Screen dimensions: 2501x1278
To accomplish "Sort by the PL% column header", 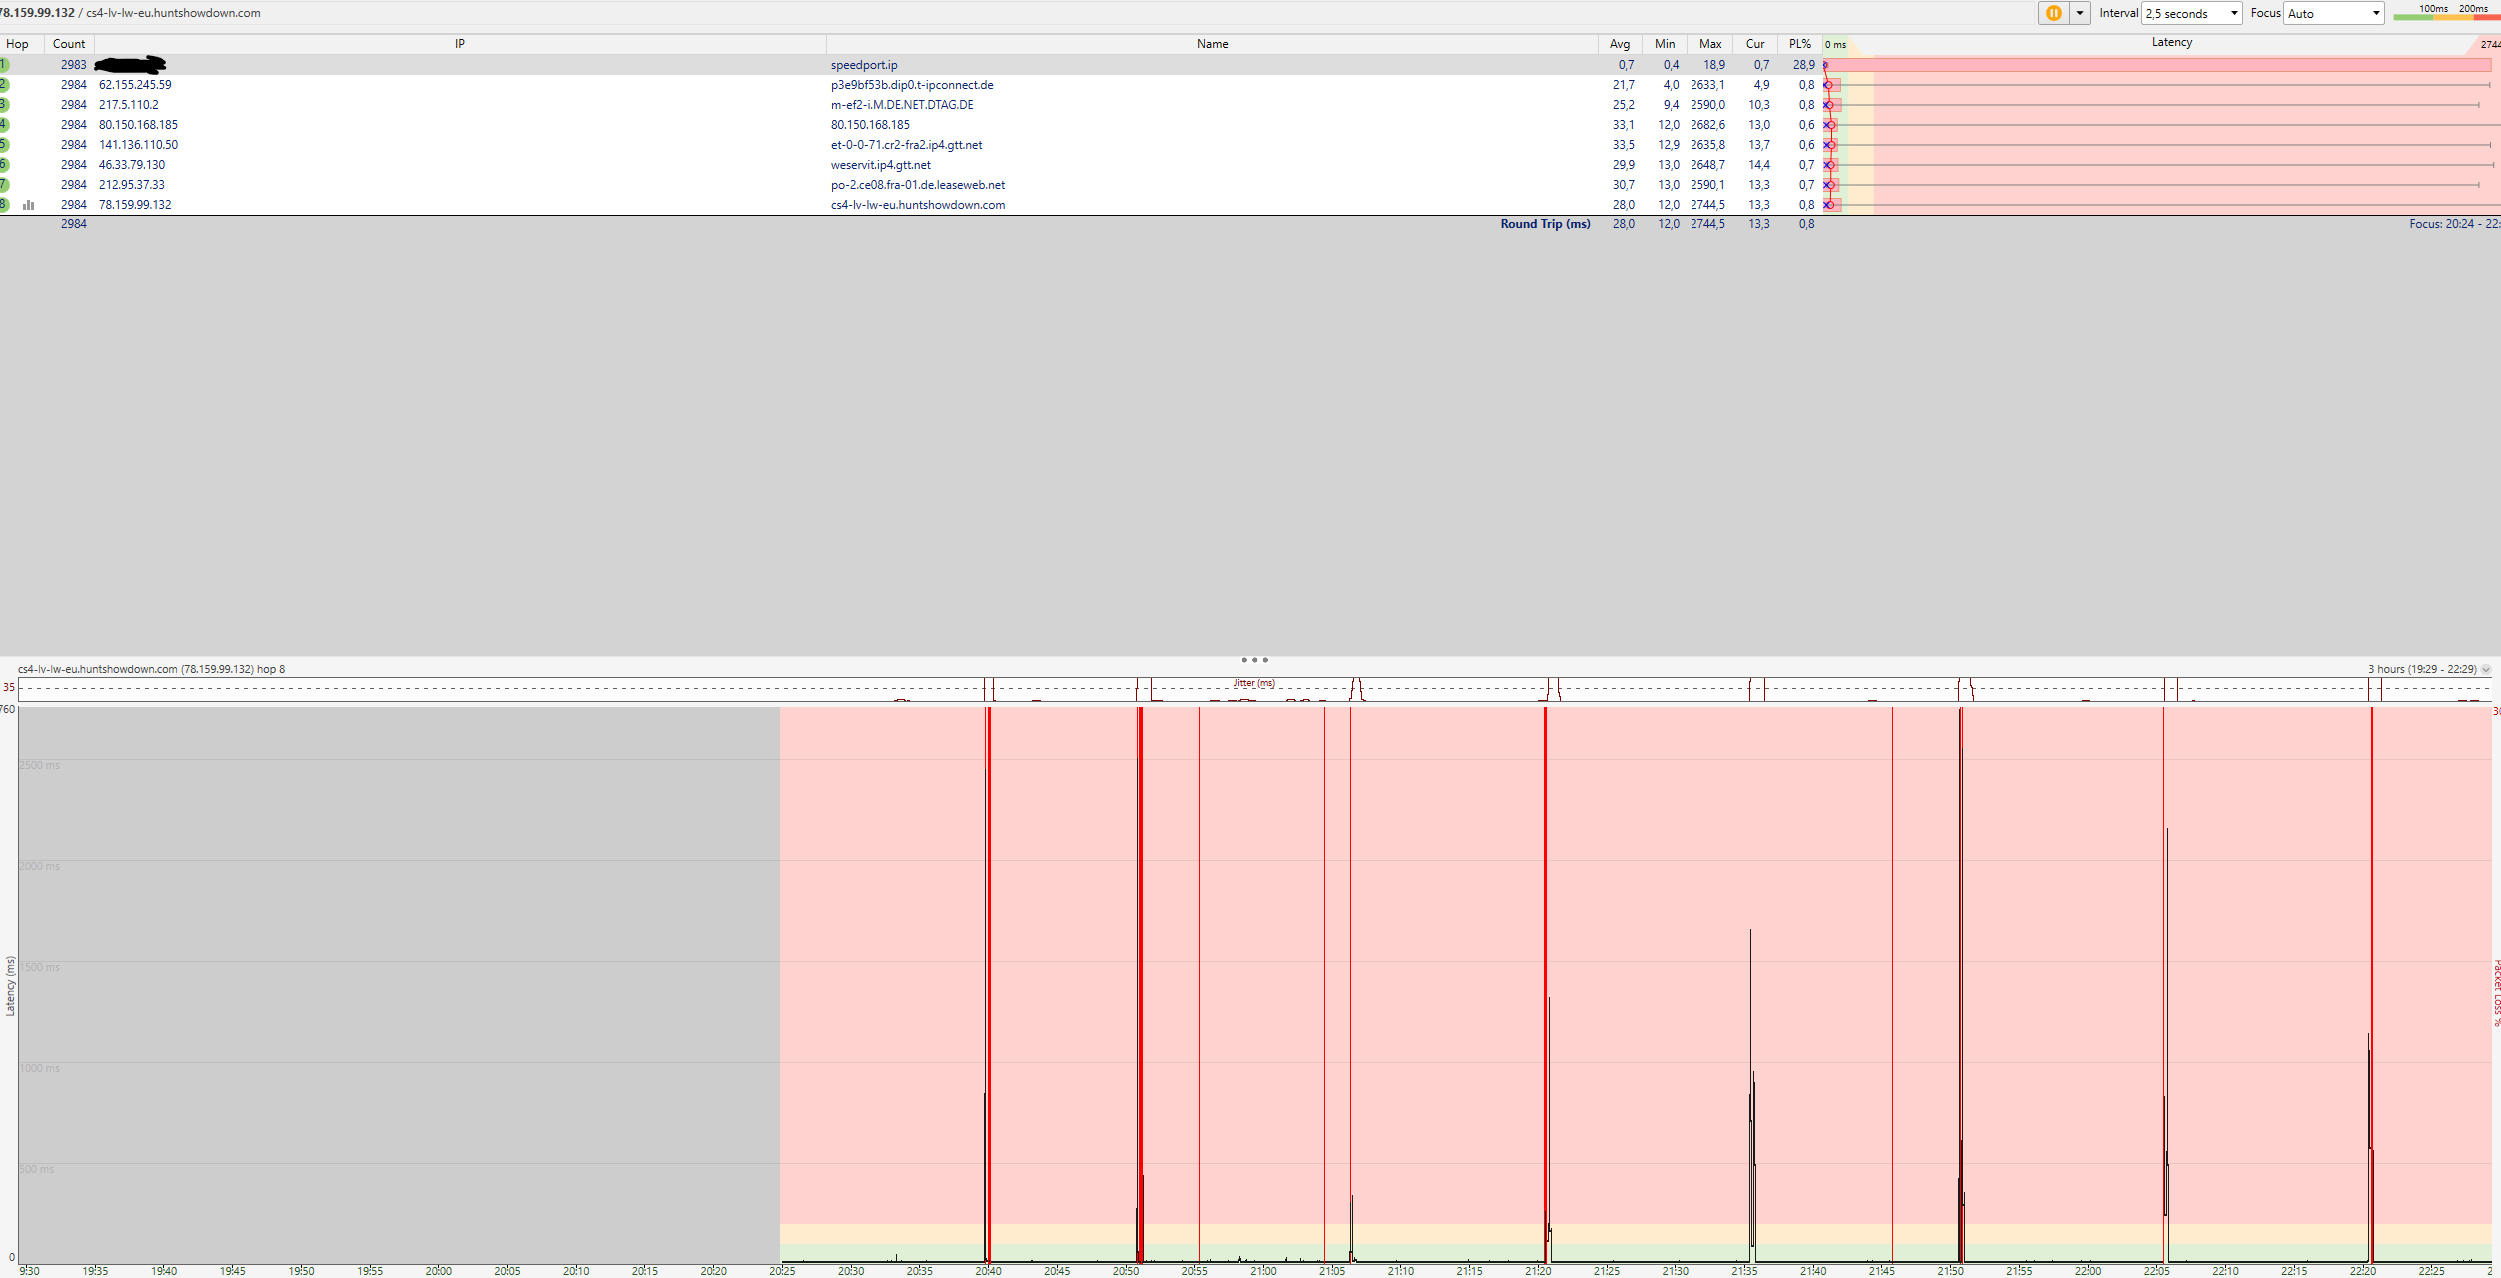I will pyautogui.click(x=1800, y=44).
